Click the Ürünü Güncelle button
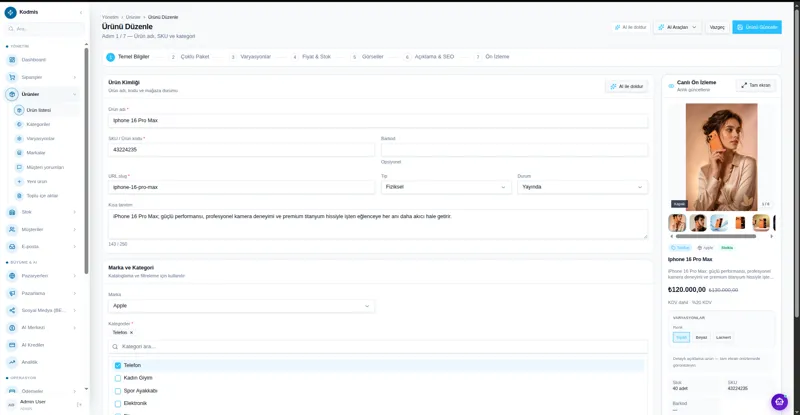 click(757, 27)
